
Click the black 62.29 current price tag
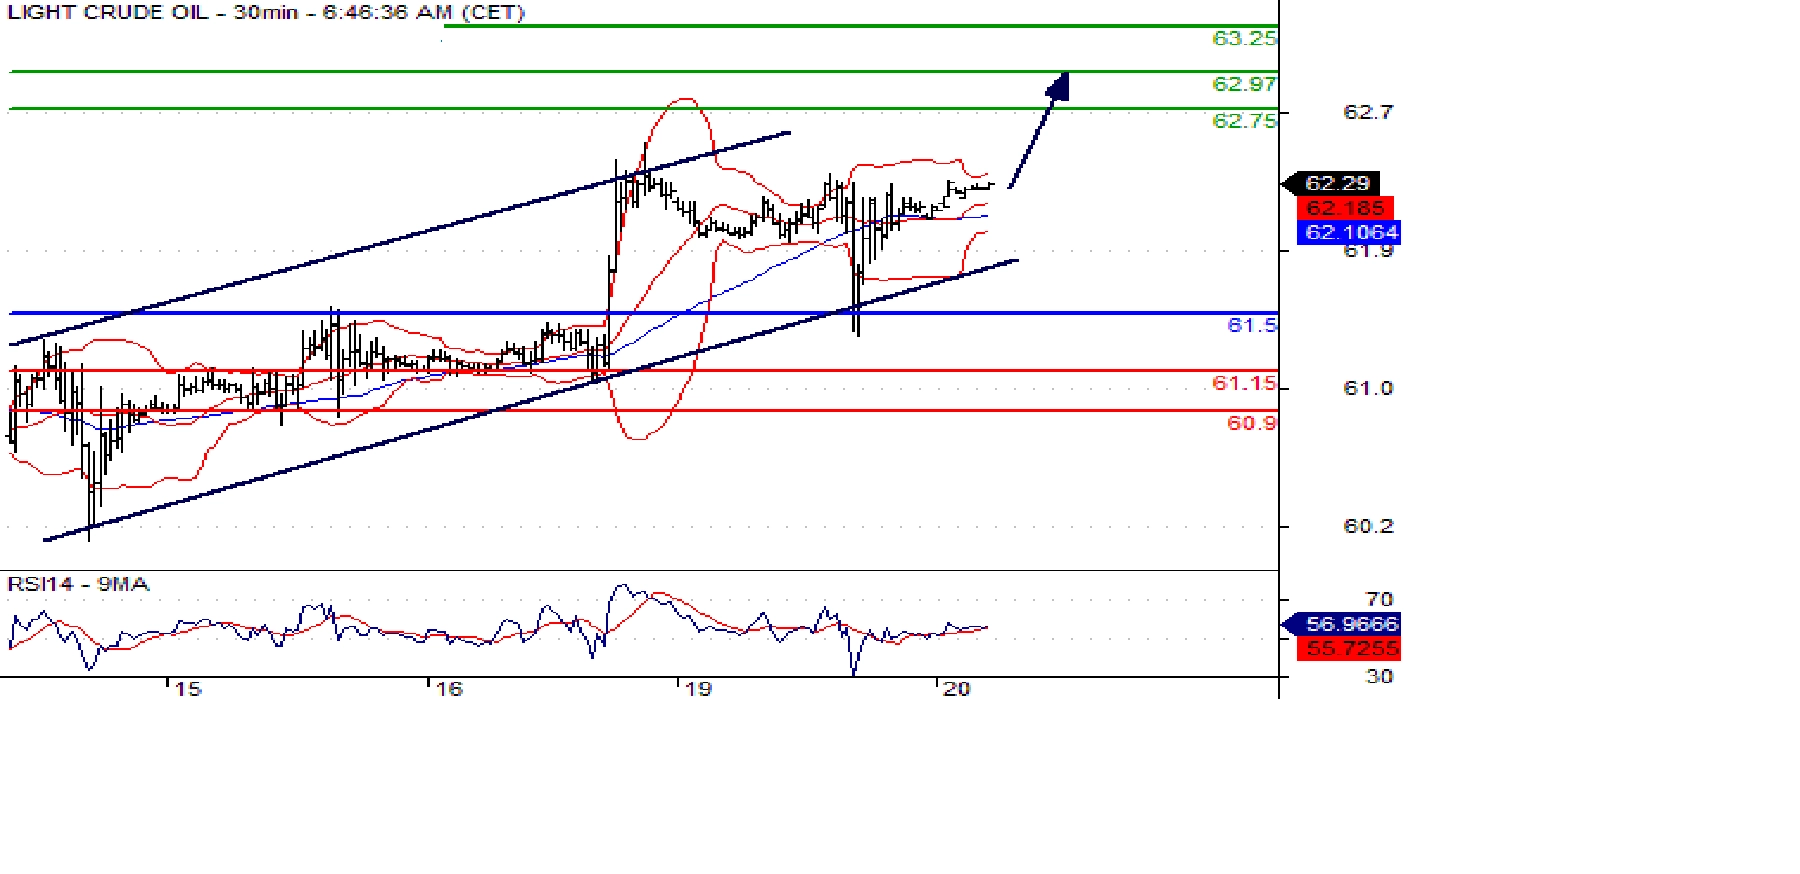pyautogui.click(x=1336, y=183)
